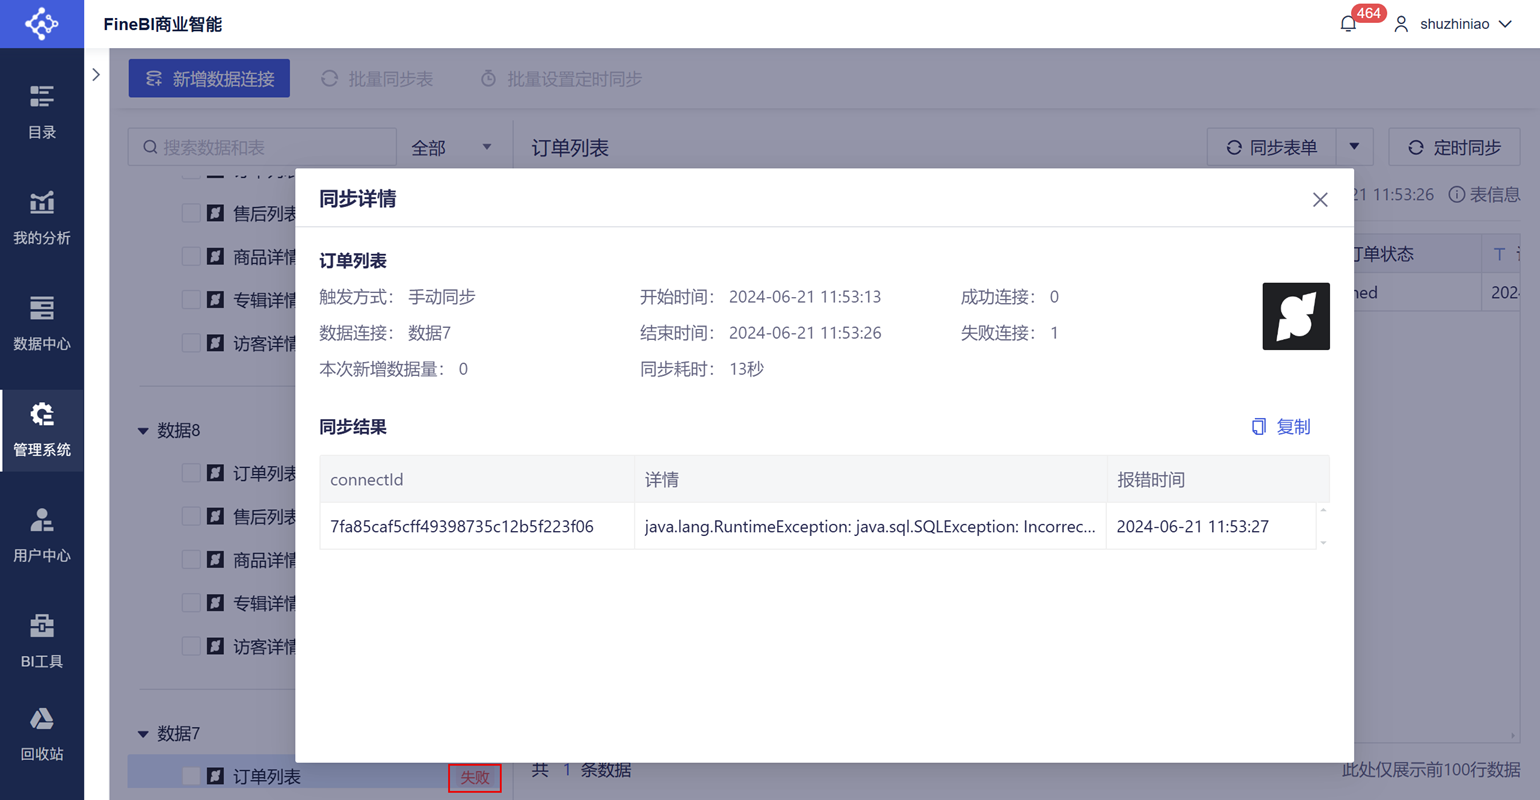Click the 手动同步 trigger value
Image resolution: width=1540 pixels, height=800 pixels.
tap(442, 297)
